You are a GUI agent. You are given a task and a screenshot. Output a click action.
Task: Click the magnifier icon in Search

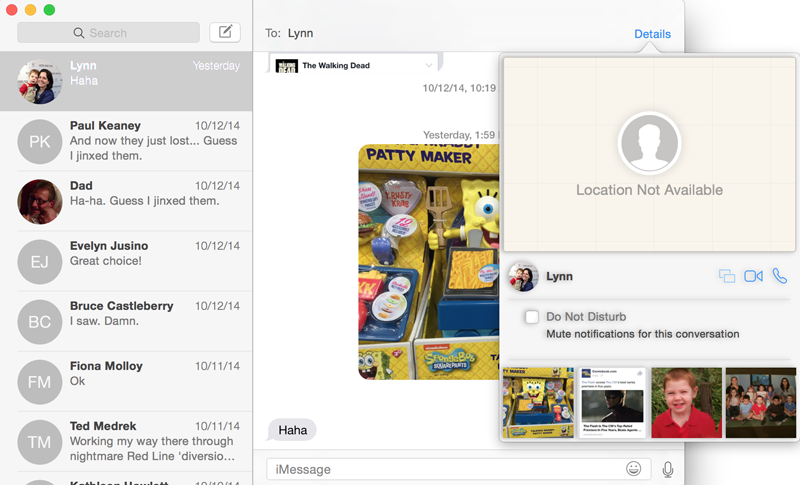tap(79, 33)
